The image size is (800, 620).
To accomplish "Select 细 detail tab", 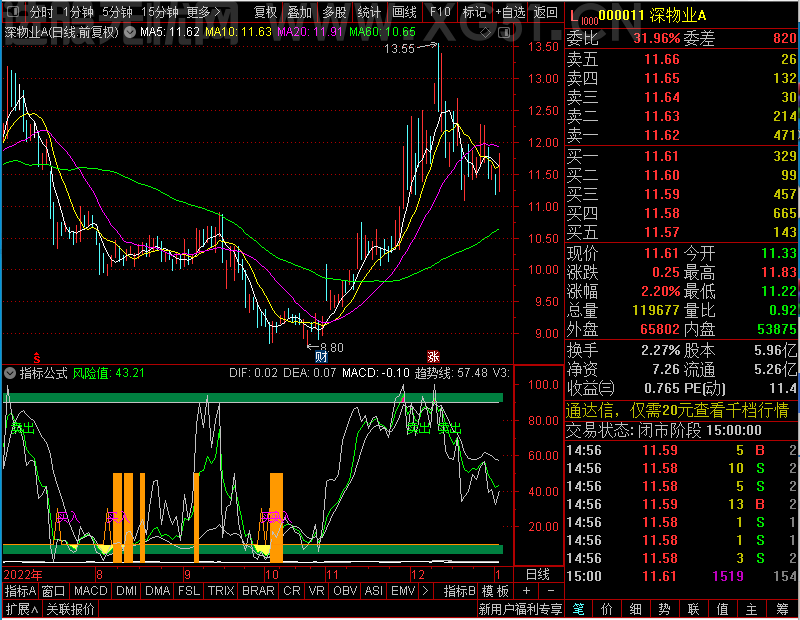I will [x=635, y=609].
